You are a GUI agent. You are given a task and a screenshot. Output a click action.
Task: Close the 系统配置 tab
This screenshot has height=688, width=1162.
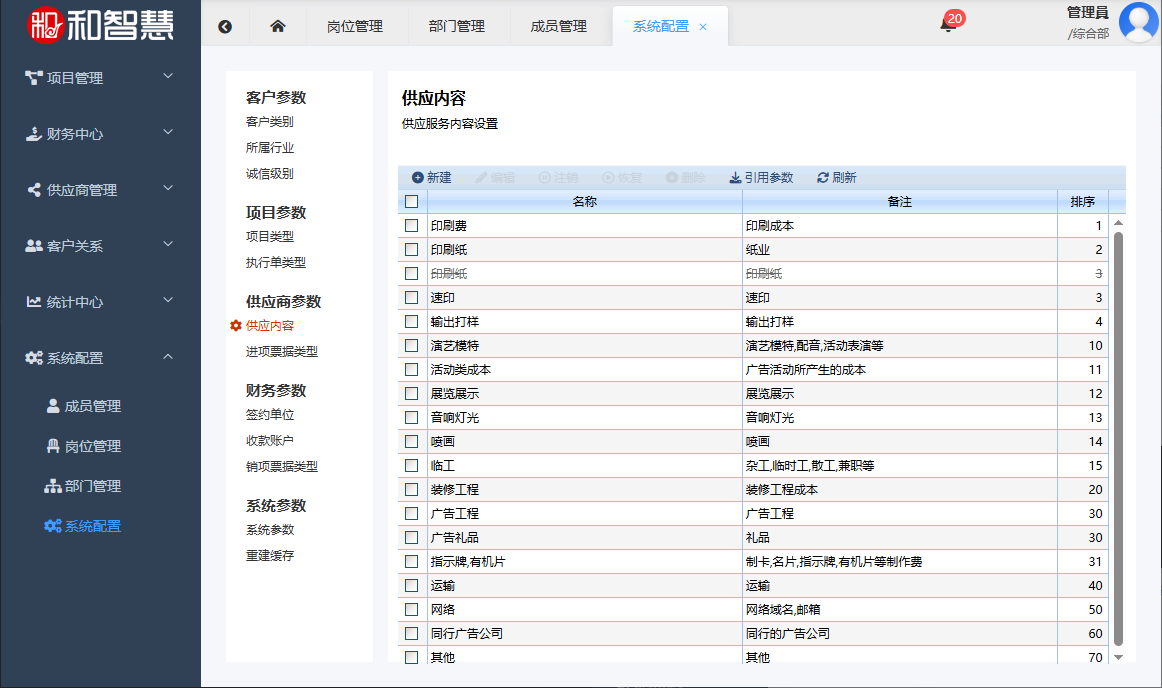click(703, 27)
